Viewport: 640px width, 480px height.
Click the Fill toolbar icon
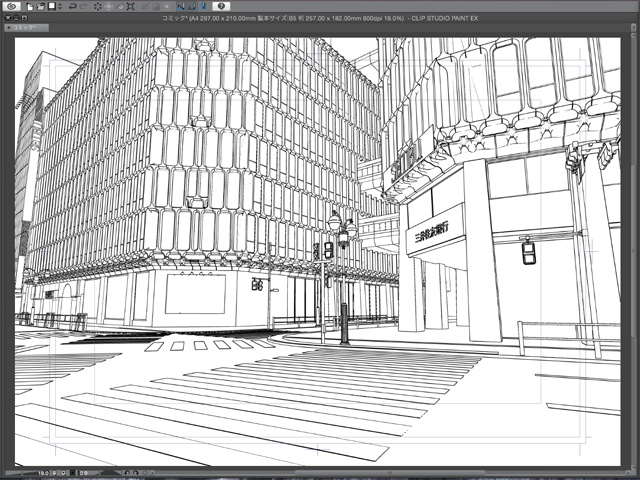119,7
